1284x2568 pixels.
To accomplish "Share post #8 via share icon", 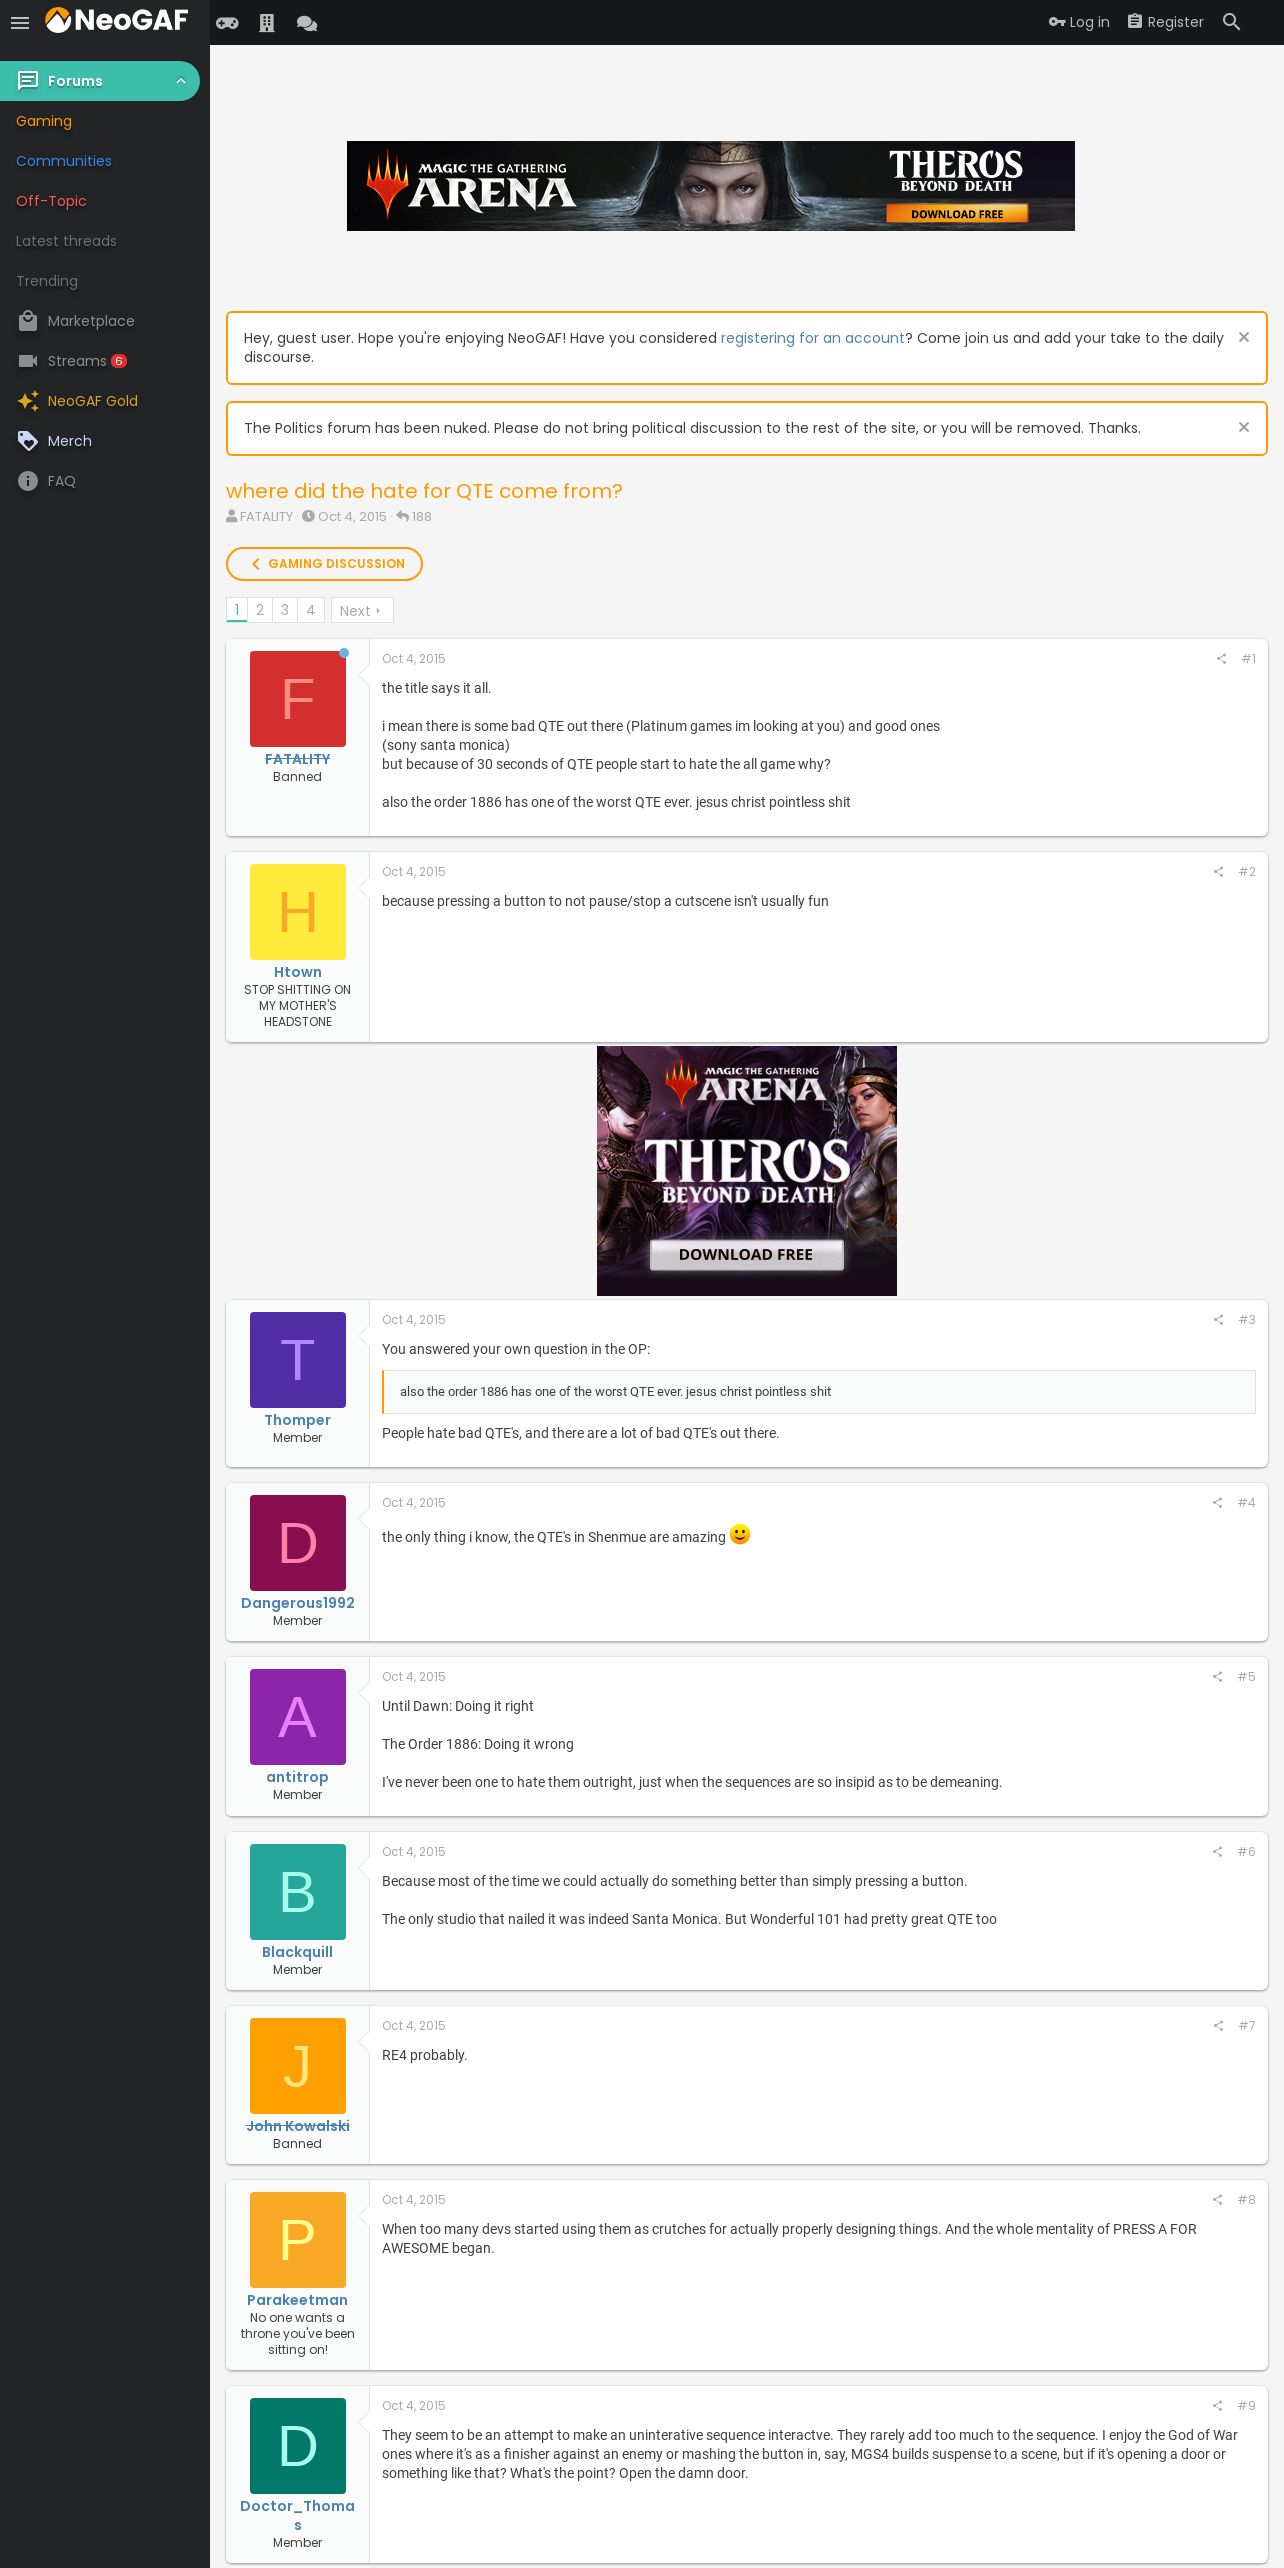I will point(1217,2200).
